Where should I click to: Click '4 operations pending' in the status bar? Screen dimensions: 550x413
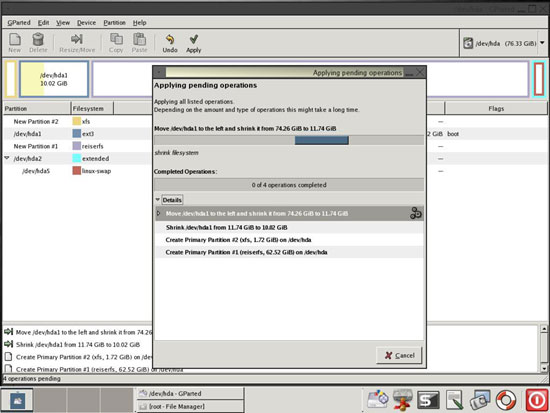[32, 379]
